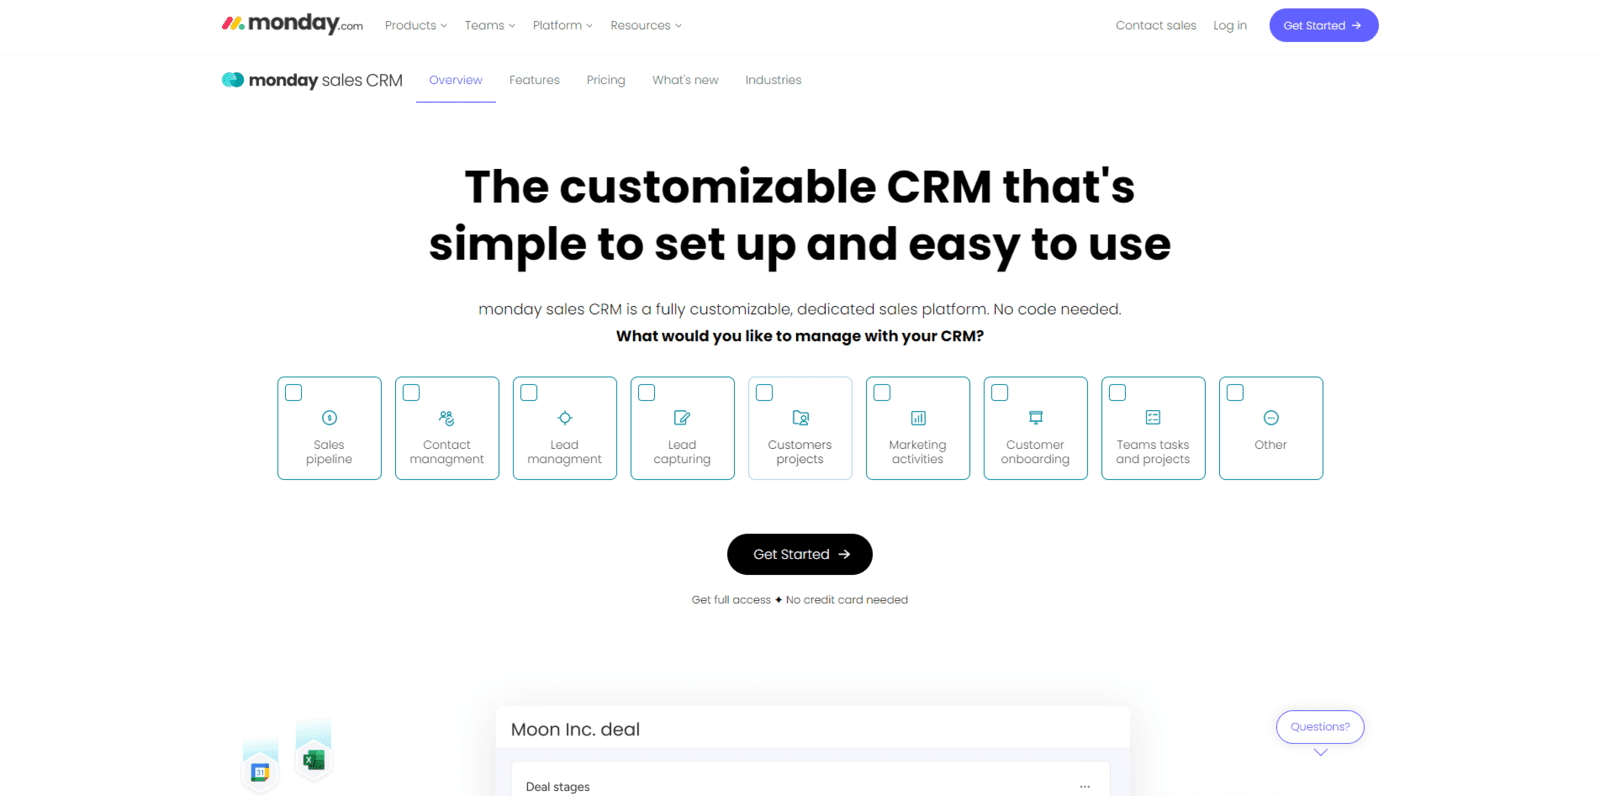Click the Sales pipeline dollar icon
Viewport: 1600px width, 796px height.
tap(329, 418)
